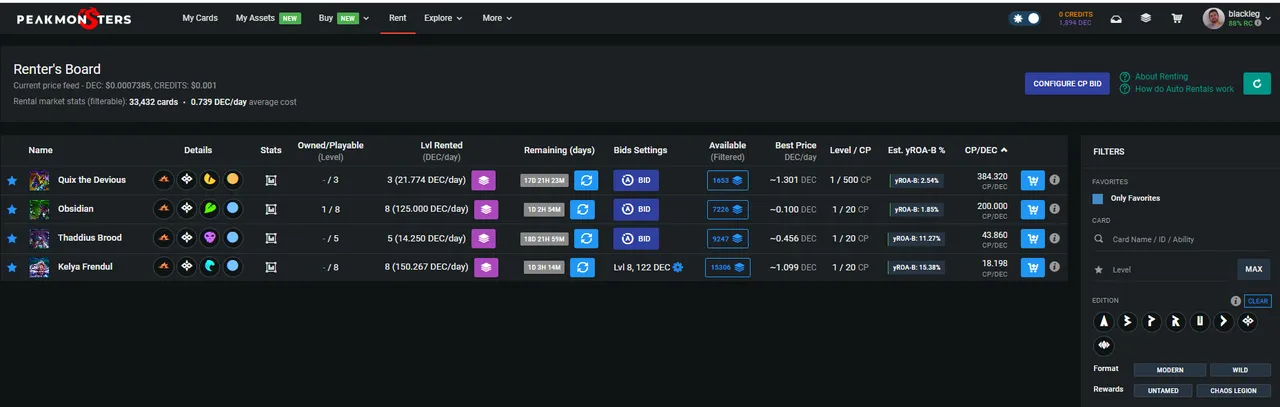Open the info icon on the Thaddius Brood row
This screenshot has width=1280, height=407.
pyautogui.click(x=1055, y=238)
